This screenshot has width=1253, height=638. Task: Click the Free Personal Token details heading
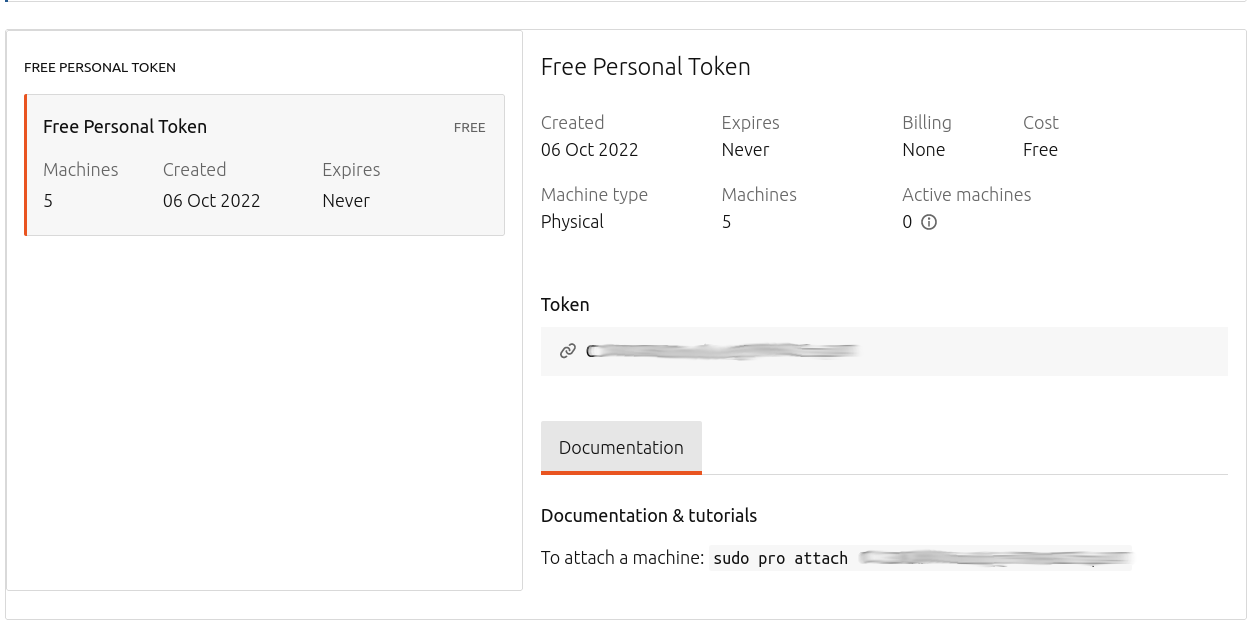[x=645, y=67]
